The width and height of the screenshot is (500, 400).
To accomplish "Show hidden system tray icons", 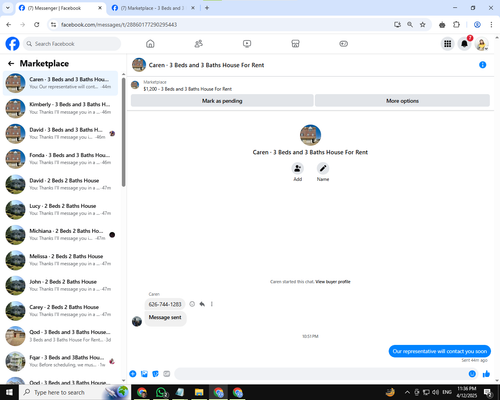I will pos(407,392).
